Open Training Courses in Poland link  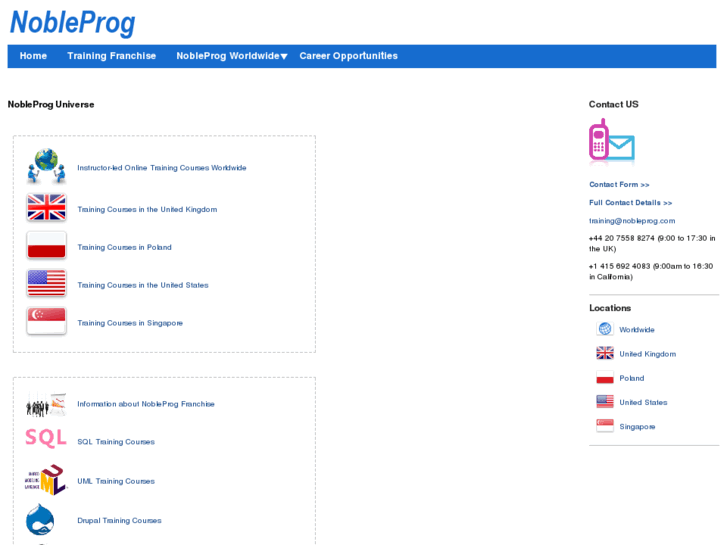tap(124, 247)
